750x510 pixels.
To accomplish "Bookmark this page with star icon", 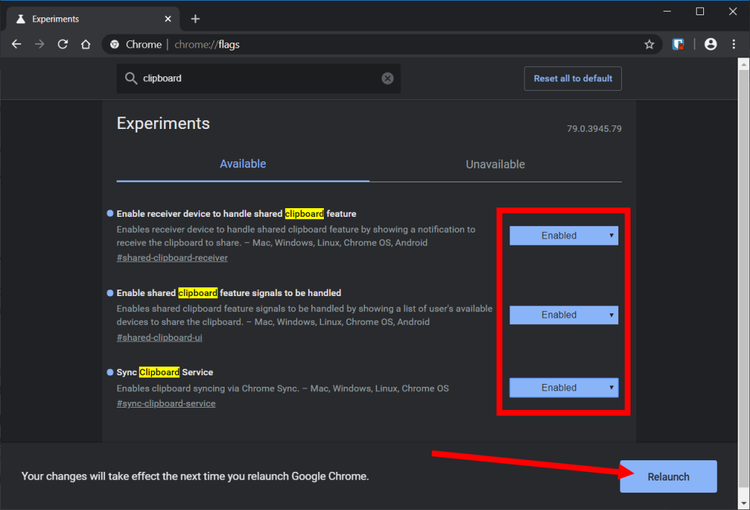I will point(649,44).
